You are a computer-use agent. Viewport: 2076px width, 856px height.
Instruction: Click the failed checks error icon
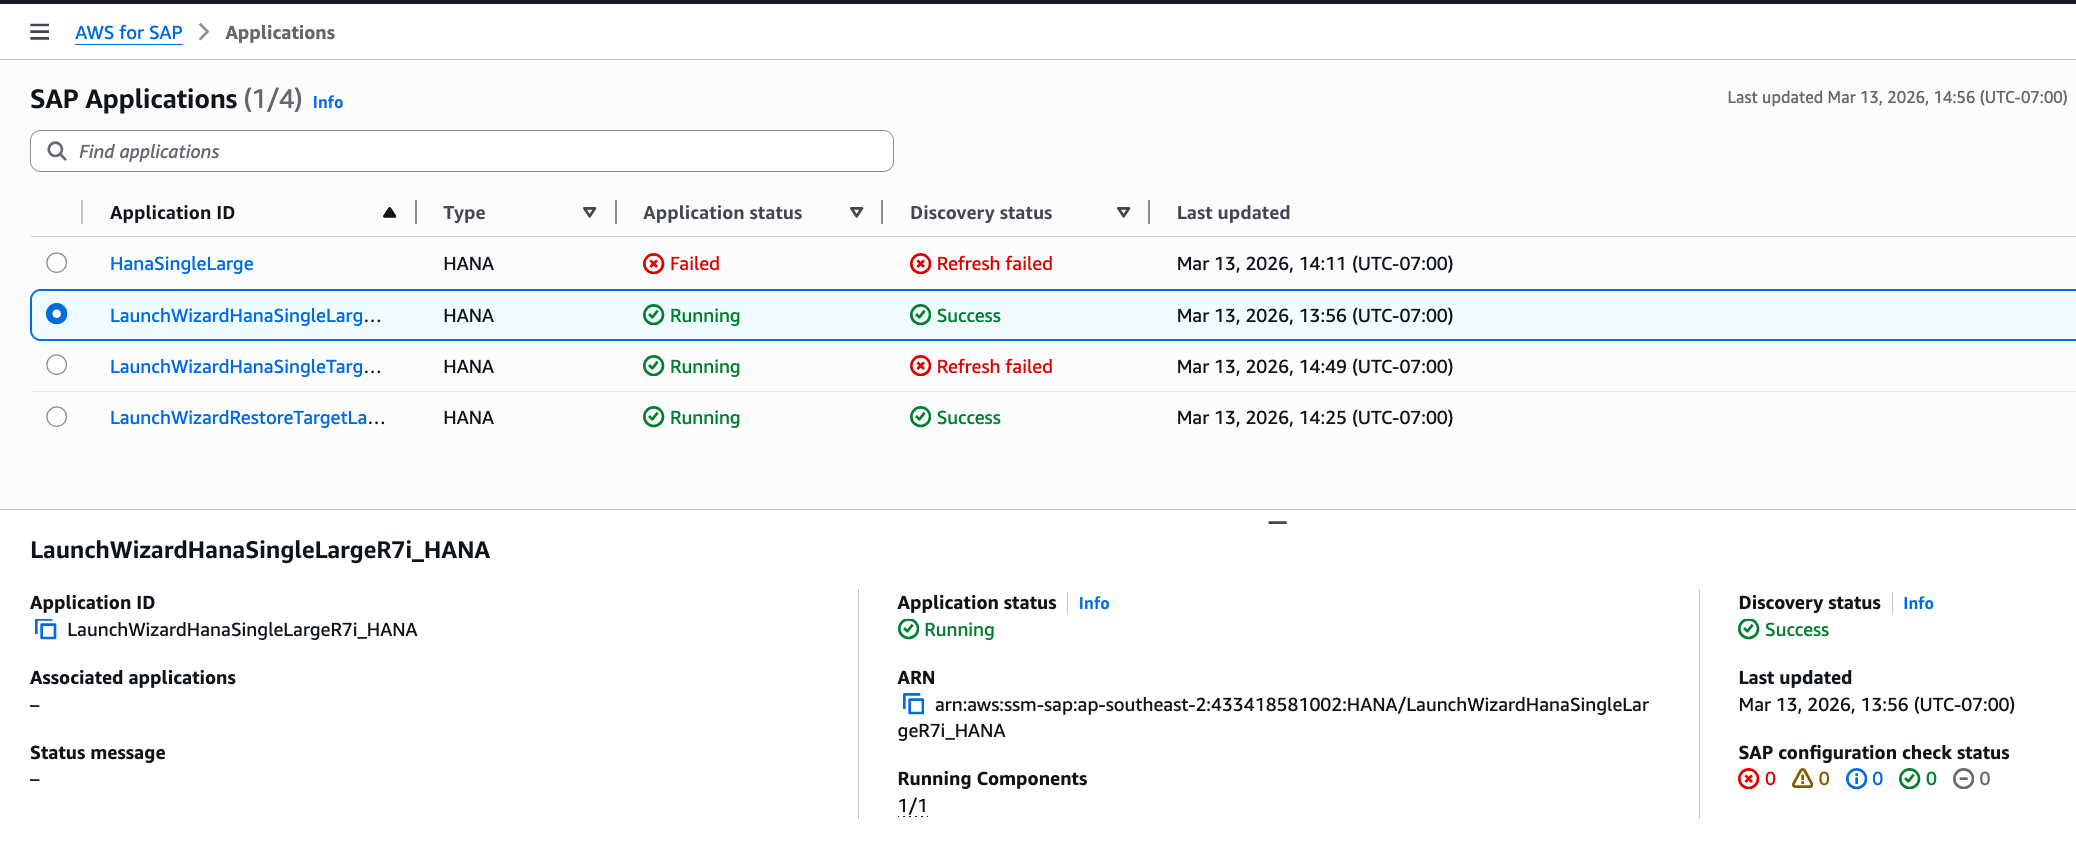coord(1748,779)
